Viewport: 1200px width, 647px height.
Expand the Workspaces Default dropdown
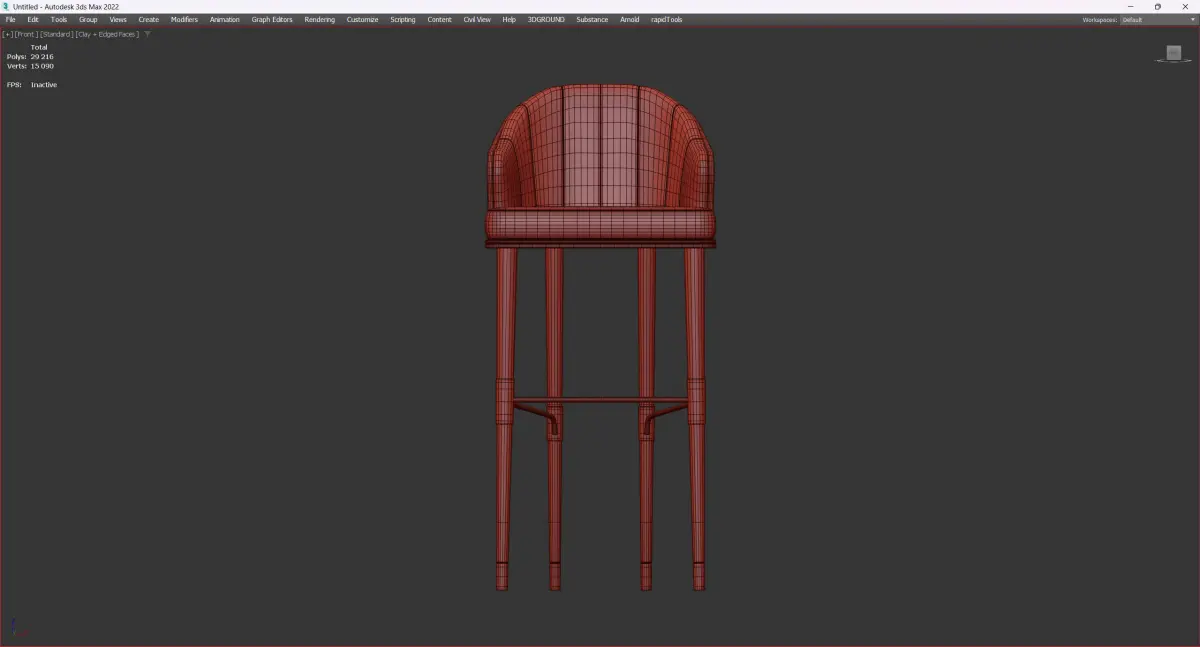1158,19
